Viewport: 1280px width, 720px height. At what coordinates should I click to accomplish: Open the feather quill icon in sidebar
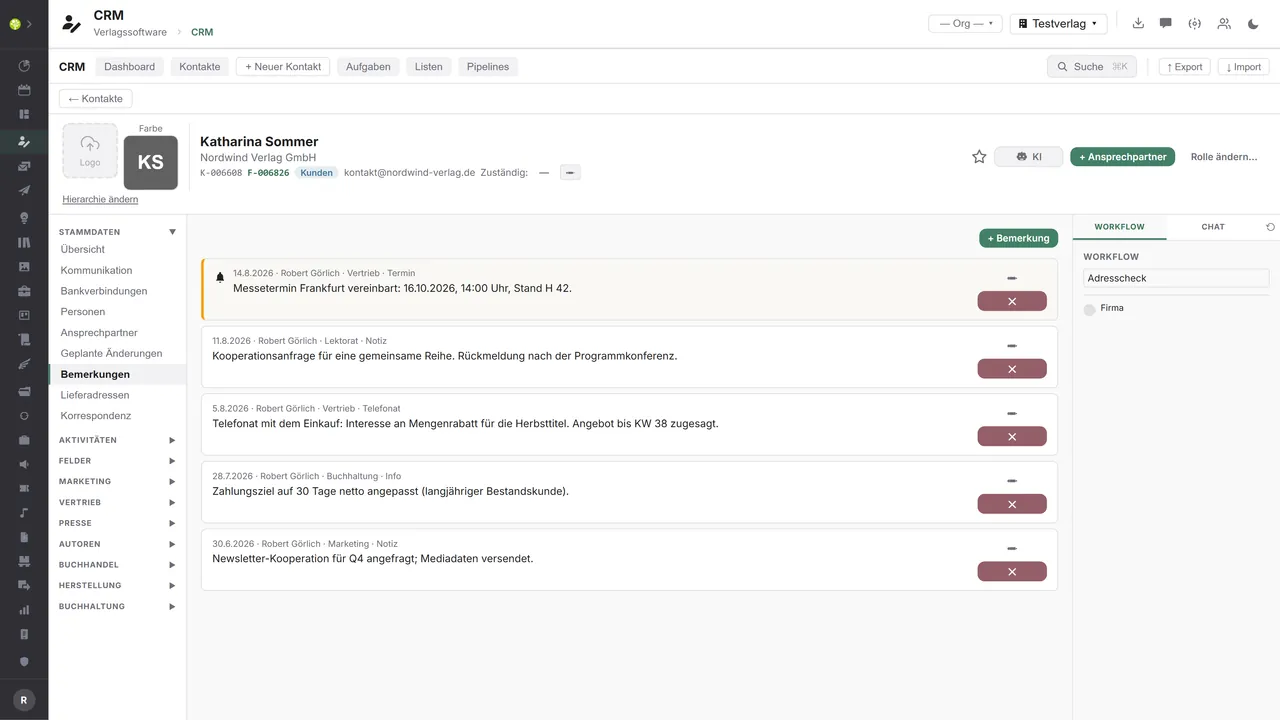24,365
